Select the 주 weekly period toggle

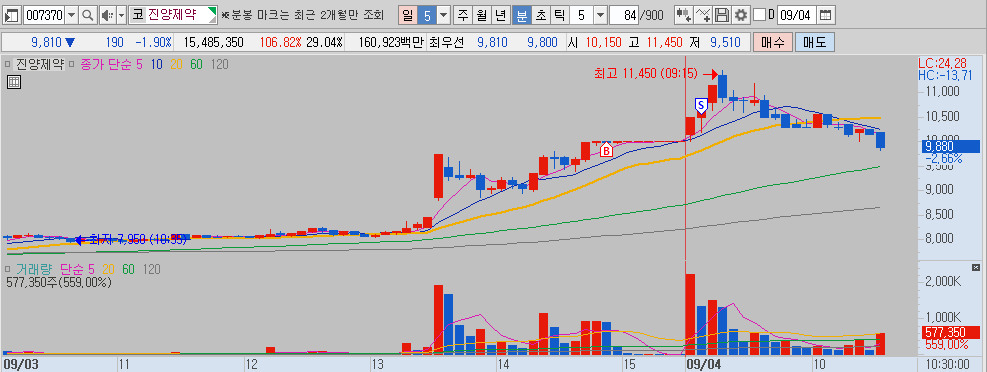click(463, 14)
